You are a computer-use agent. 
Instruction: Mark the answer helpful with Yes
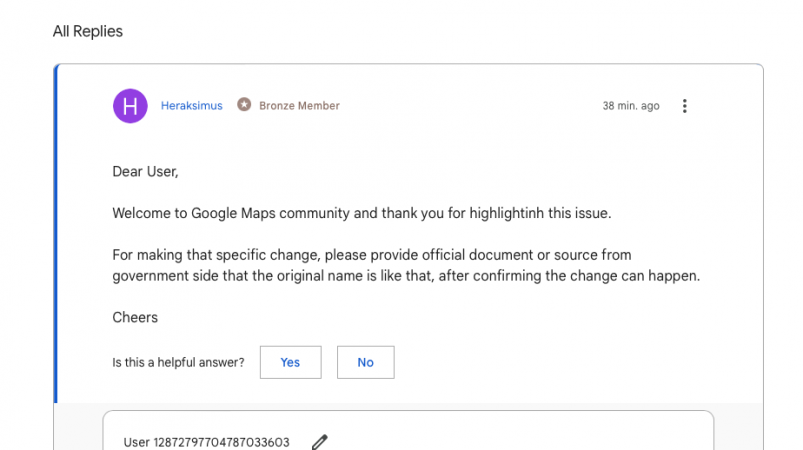(290, 362)
